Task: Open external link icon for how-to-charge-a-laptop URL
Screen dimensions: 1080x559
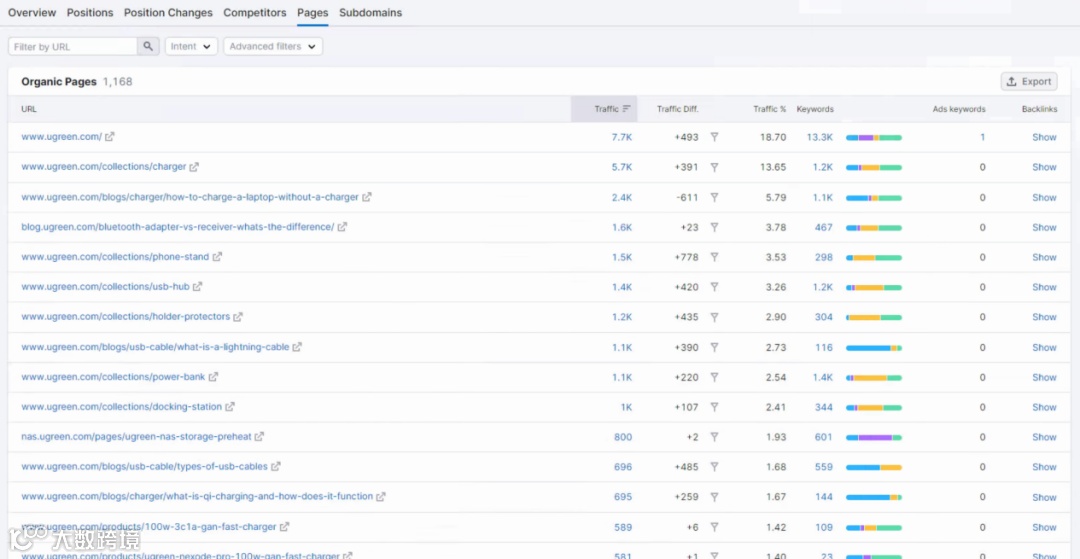Action: click(367, 197)
